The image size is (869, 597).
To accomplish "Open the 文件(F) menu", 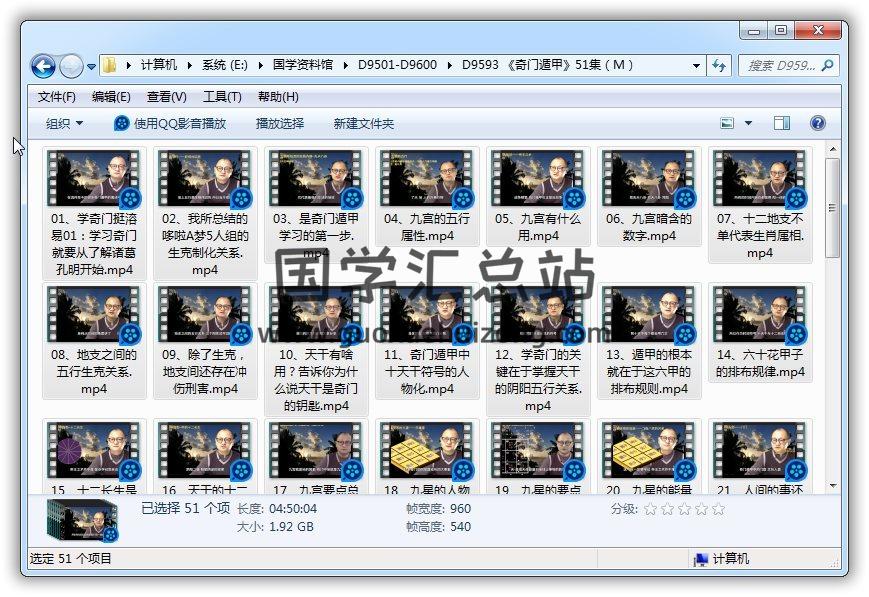I will tap(57, 97).
